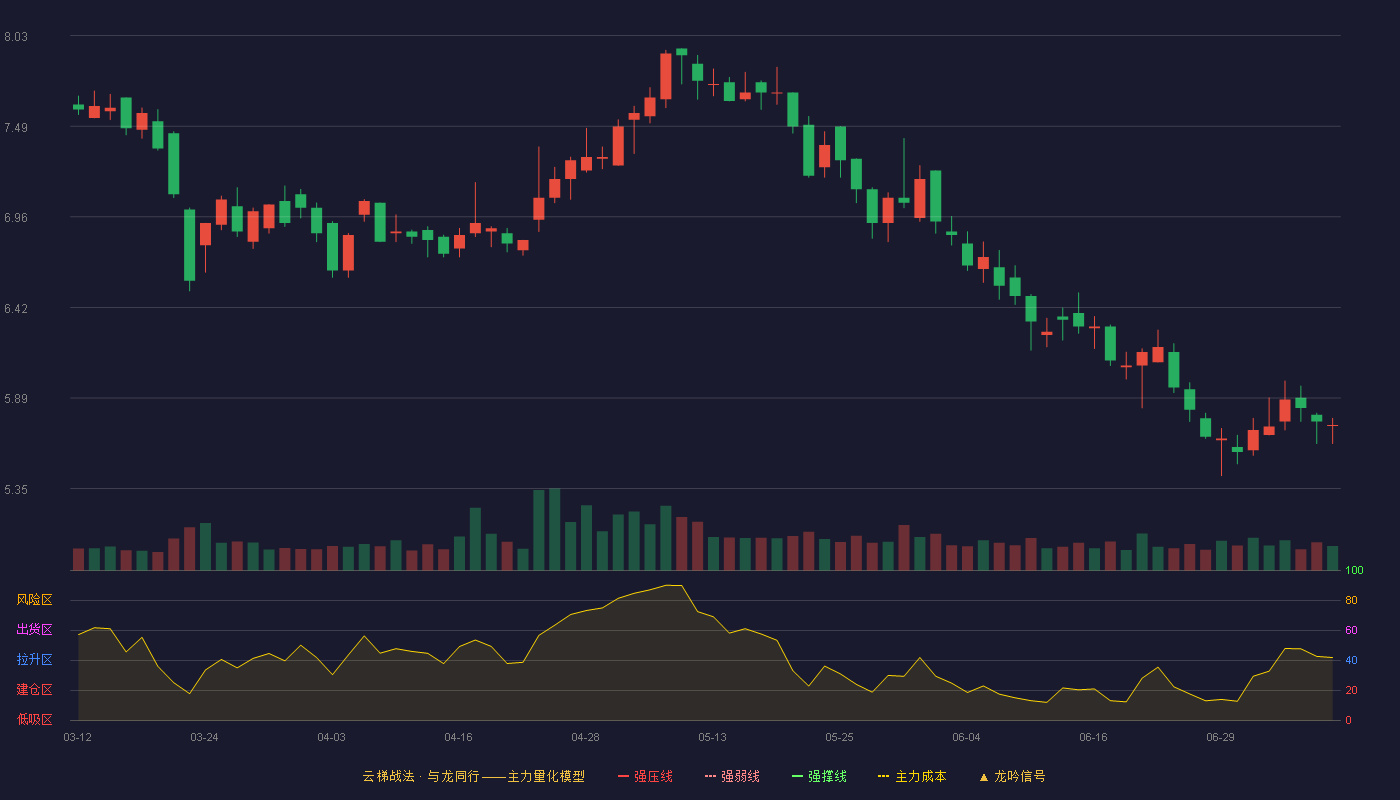Toggle the 主力成本 legend series
Screen dimensions: 1400x800
coord(911,776)
